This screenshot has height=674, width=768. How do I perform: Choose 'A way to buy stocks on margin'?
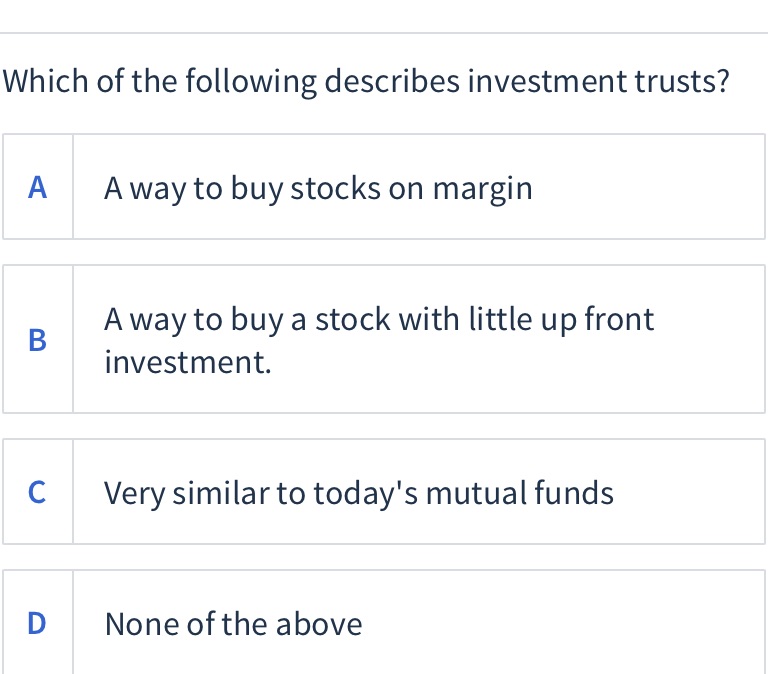tap(318, 188)
